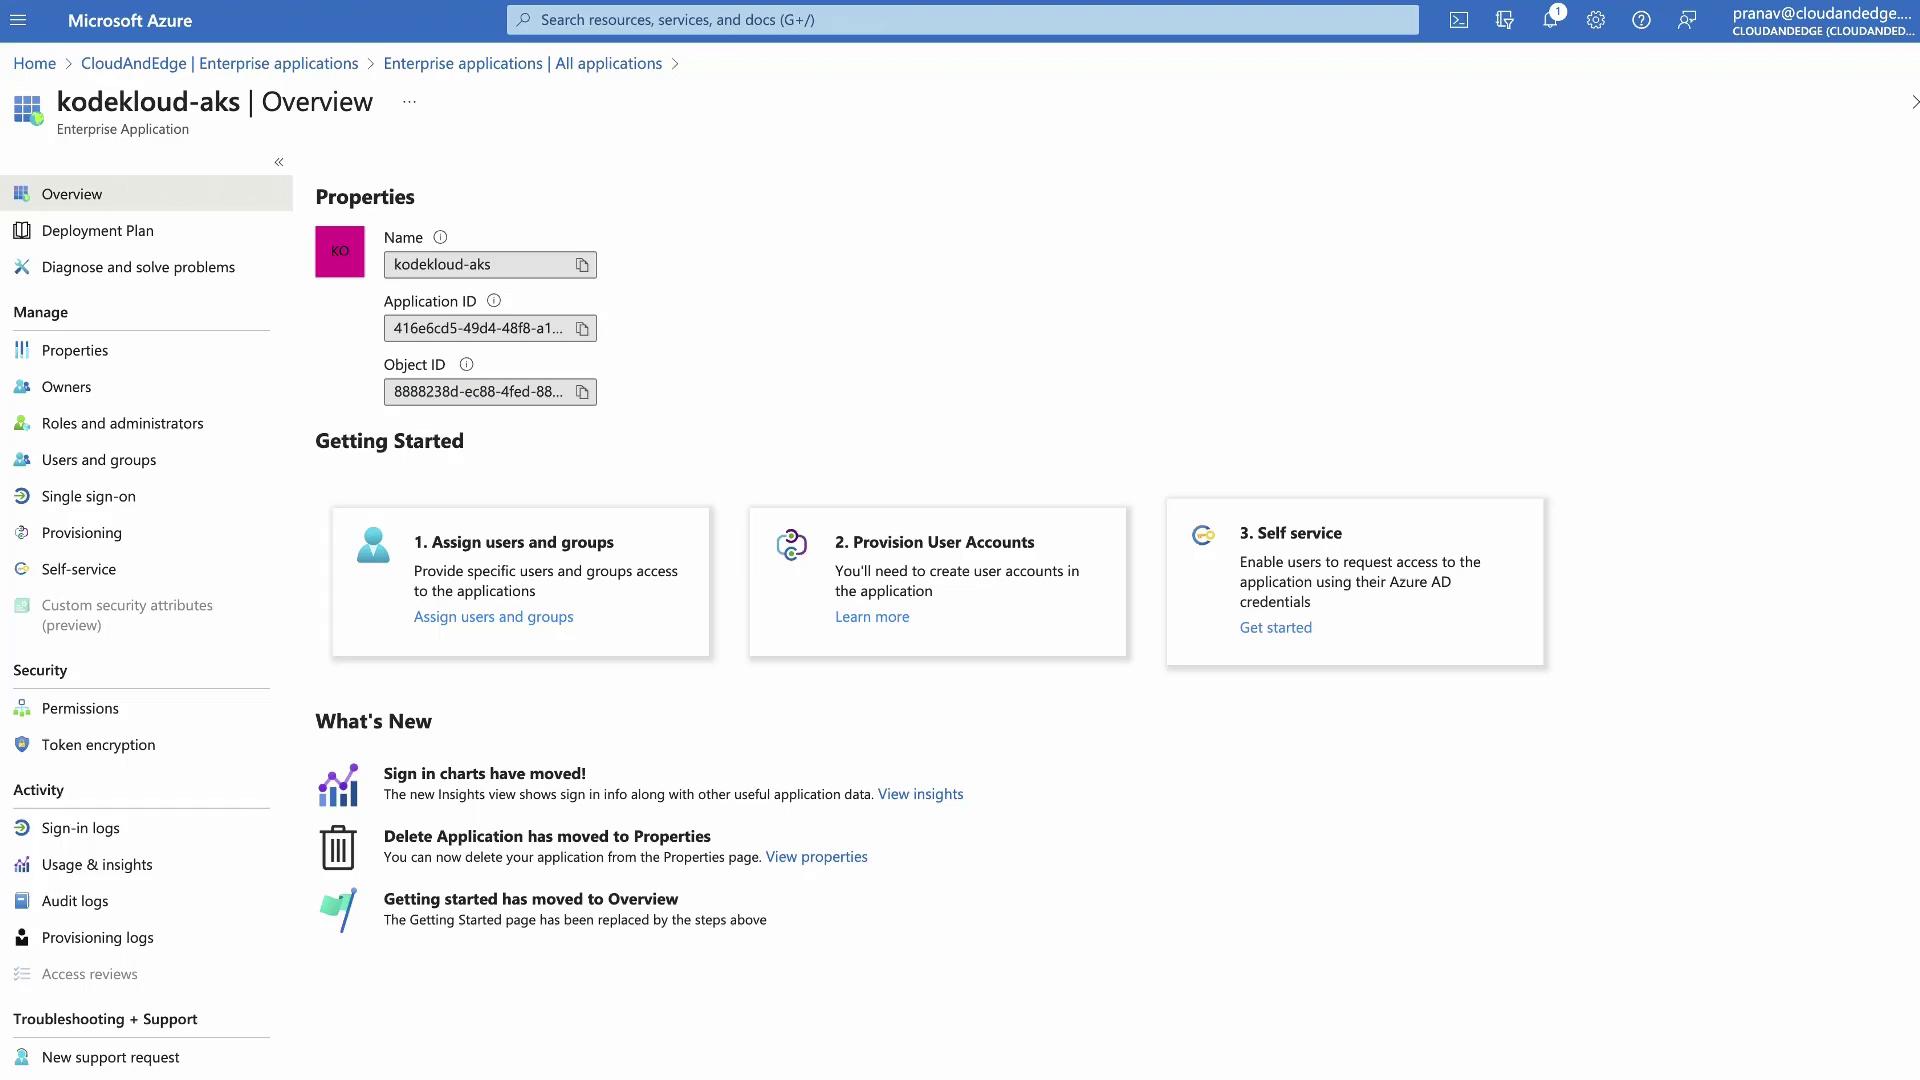Open Cloud Shell from the top bar
This screenshot has width=1920, height=1080.
tap(1459, 20)
